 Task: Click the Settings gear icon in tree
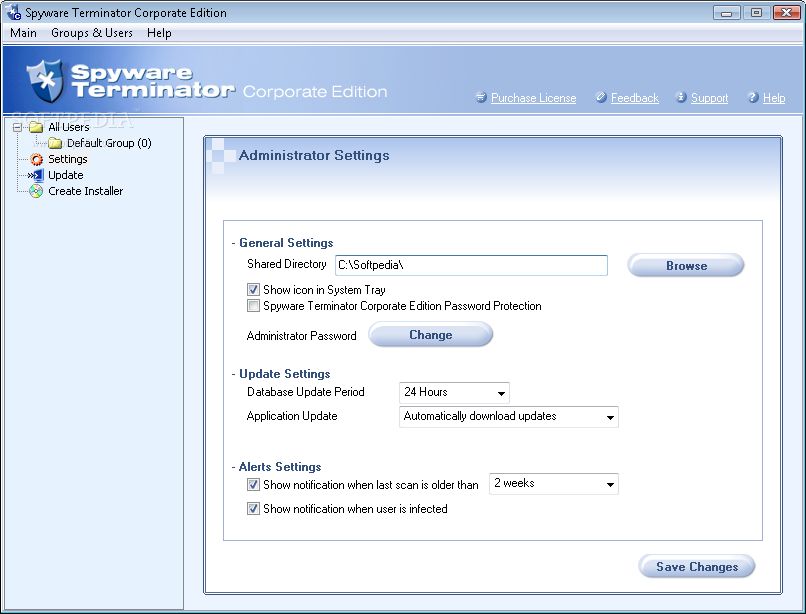pyautogui.click(x=36, y=159)
